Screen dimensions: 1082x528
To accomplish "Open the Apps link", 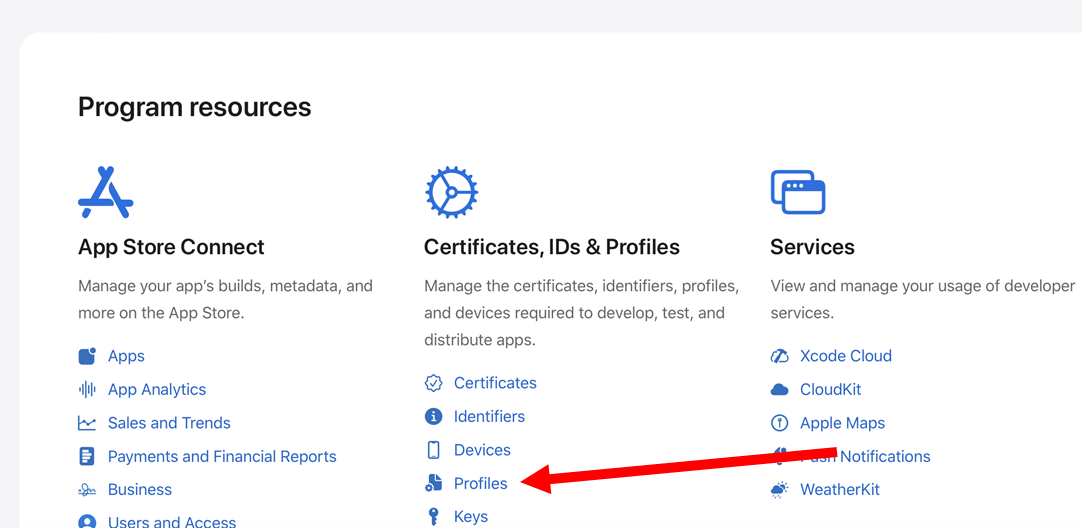I will click(126, 356).
